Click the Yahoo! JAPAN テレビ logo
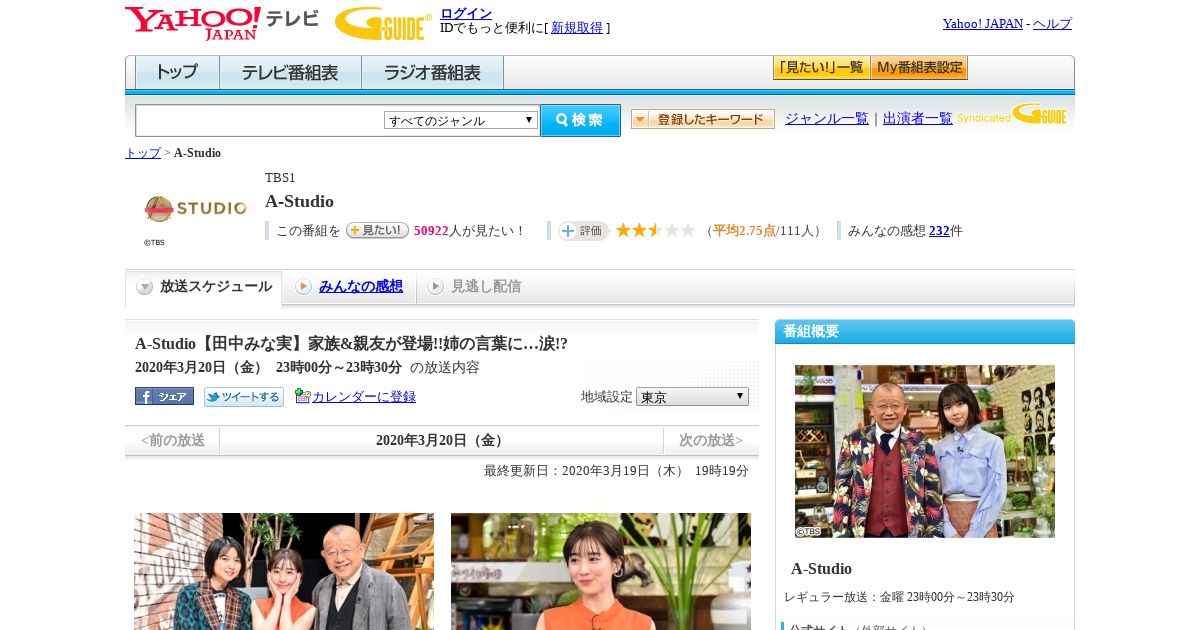The height and width of the screenshot is (630, 1200). (221, 23)
